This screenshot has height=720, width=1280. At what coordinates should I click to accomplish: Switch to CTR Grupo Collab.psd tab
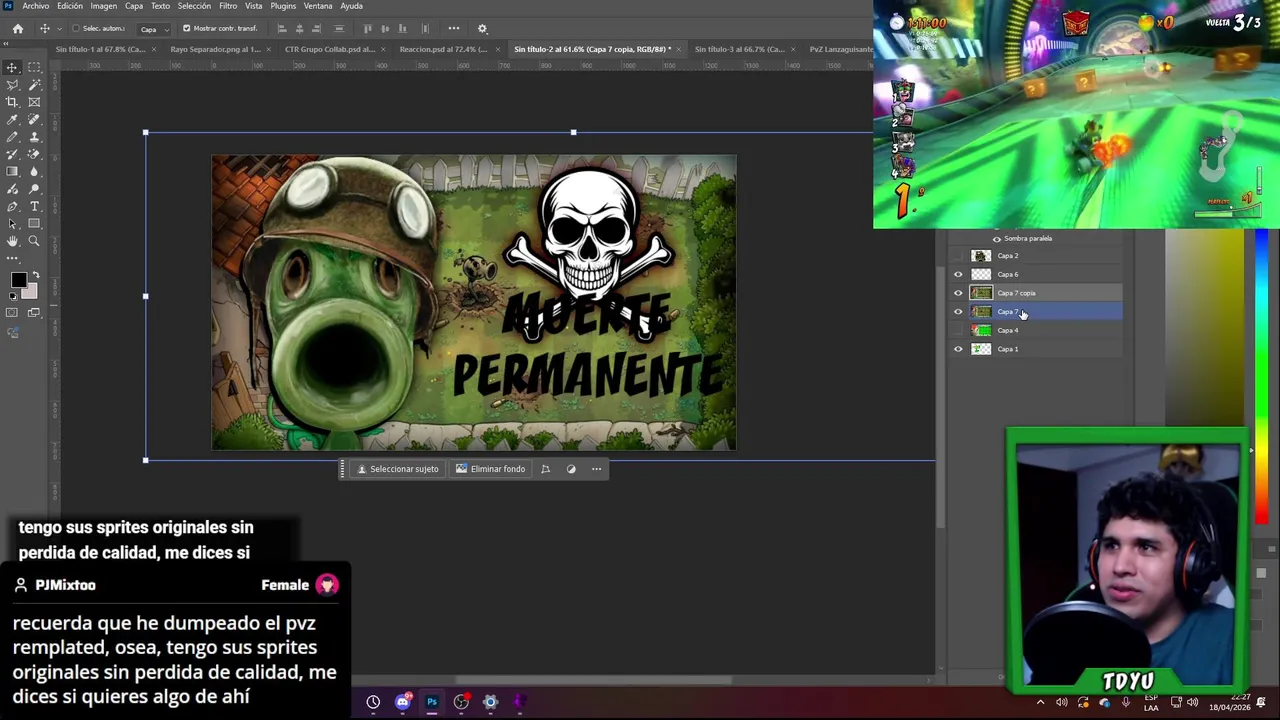click(330, 49)
